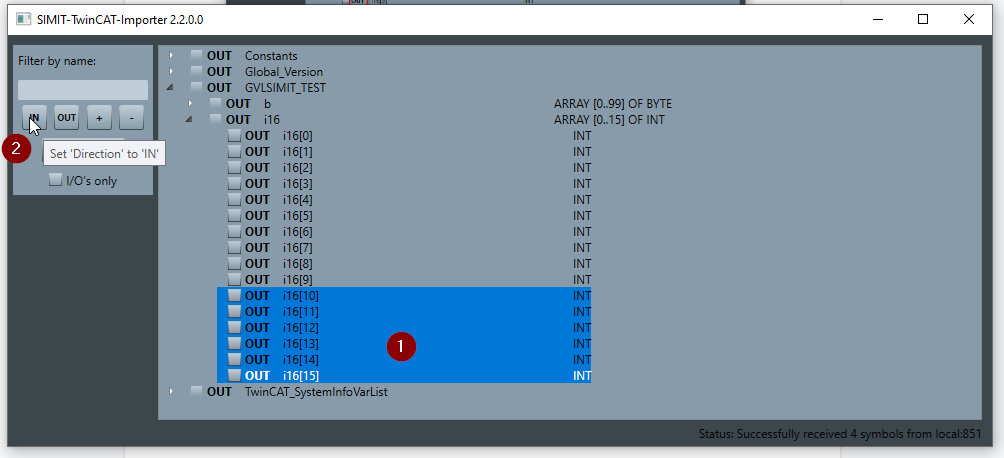The height and width of the screenshot is (458, 1004).
Task: Check the checkbox for the i16 array
Action: (215, 119)
